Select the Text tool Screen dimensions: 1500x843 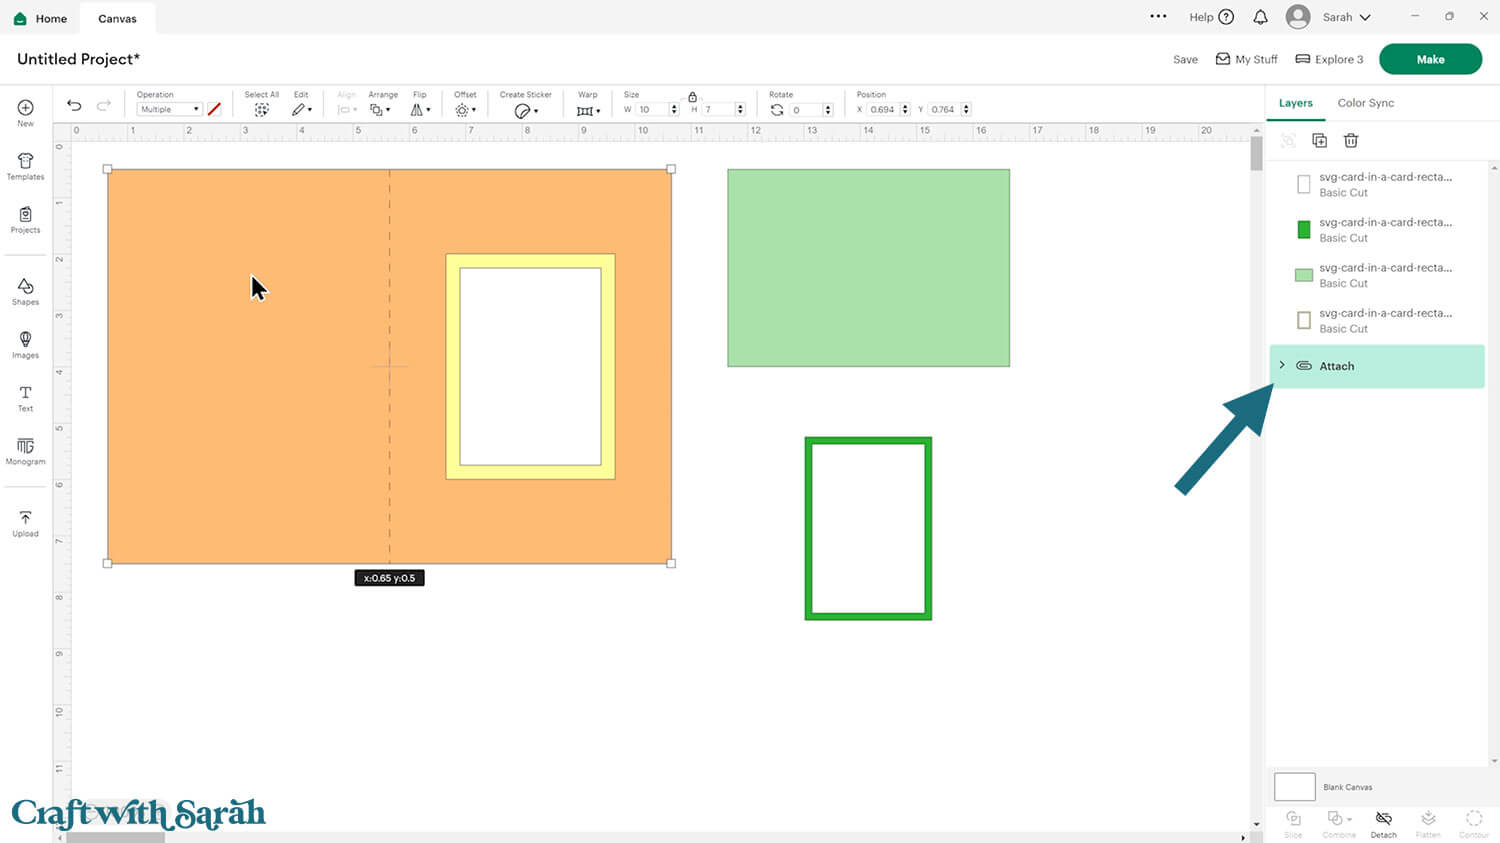tap(25, 398)
